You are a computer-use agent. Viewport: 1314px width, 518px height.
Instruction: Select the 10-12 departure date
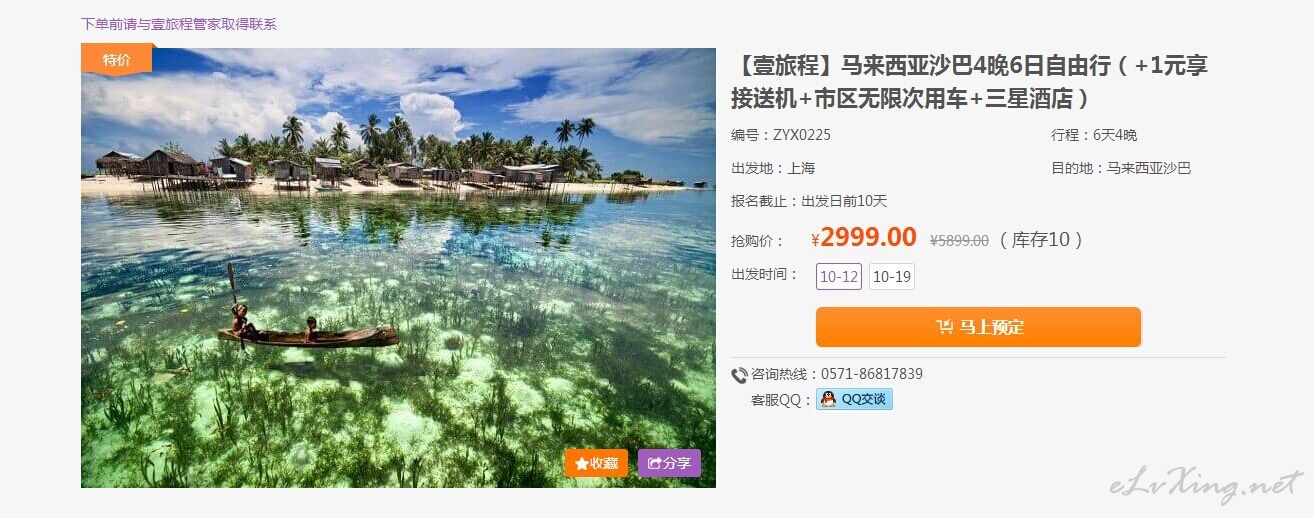(839, 277)
